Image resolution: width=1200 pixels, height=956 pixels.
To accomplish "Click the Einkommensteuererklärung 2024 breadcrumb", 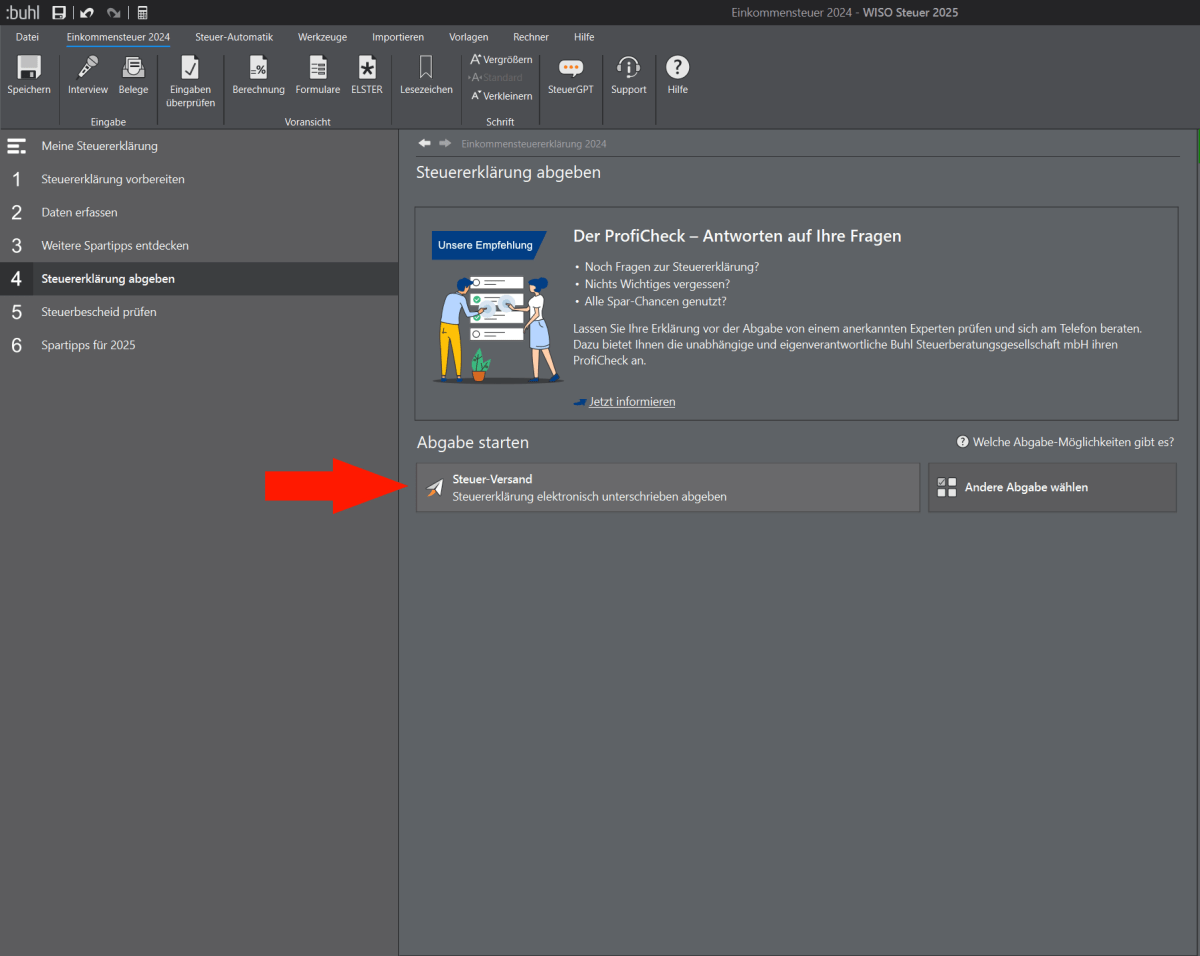I will pyautogui.click(x=534, y=144).
